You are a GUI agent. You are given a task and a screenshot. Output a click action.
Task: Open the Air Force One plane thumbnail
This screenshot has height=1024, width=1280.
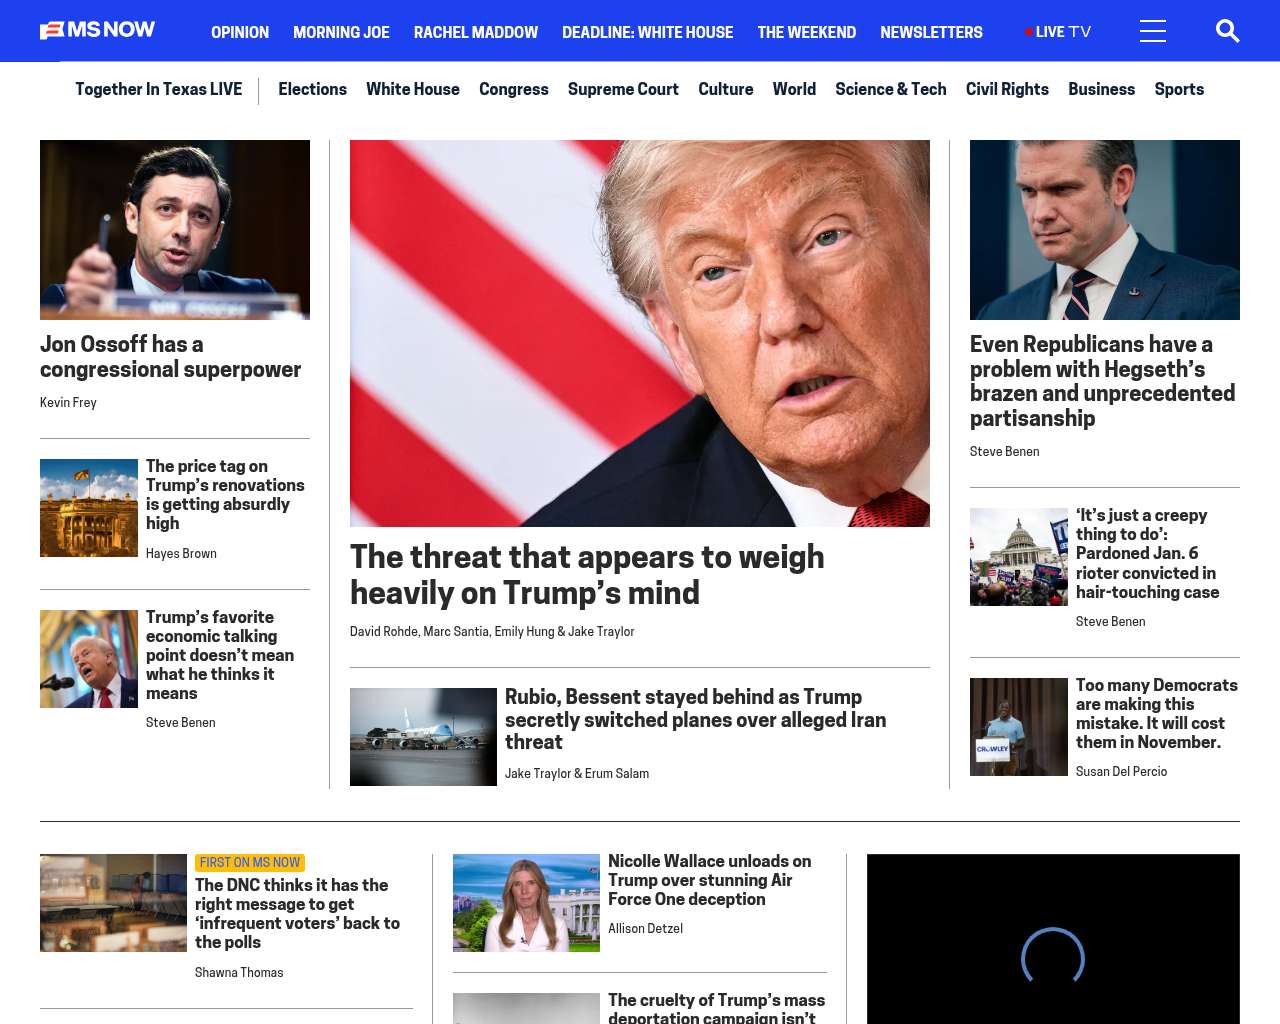pos(423,737)
